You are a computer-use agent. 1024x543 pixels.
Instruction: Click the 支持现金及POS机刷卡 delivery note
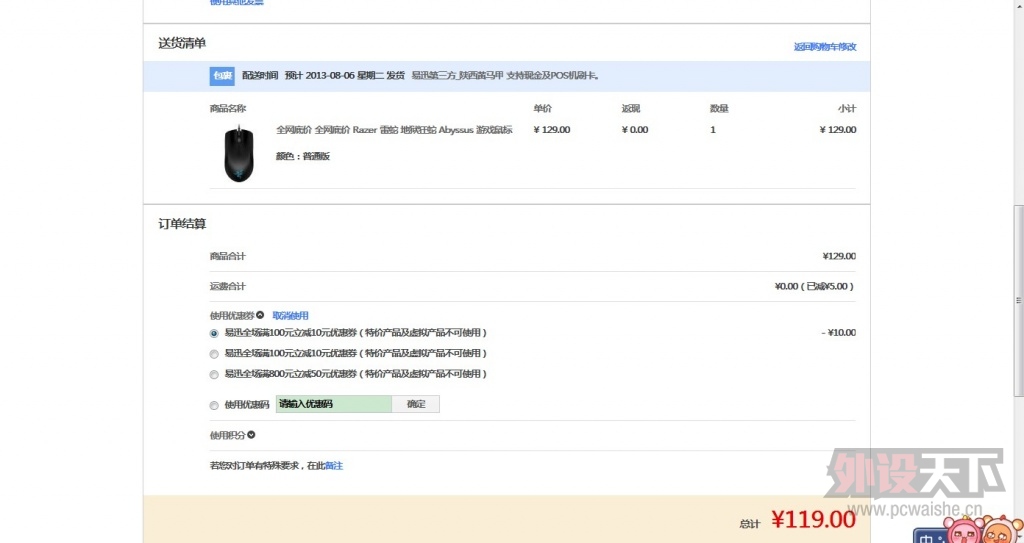pyautogui.click(x=552, y=76)
